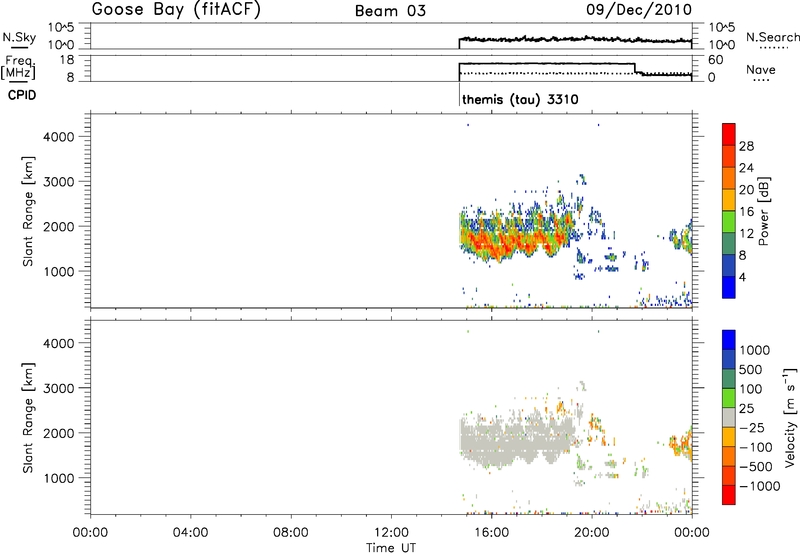Click the 'Goose Bay (fitACF)' title text

point(176,10)
